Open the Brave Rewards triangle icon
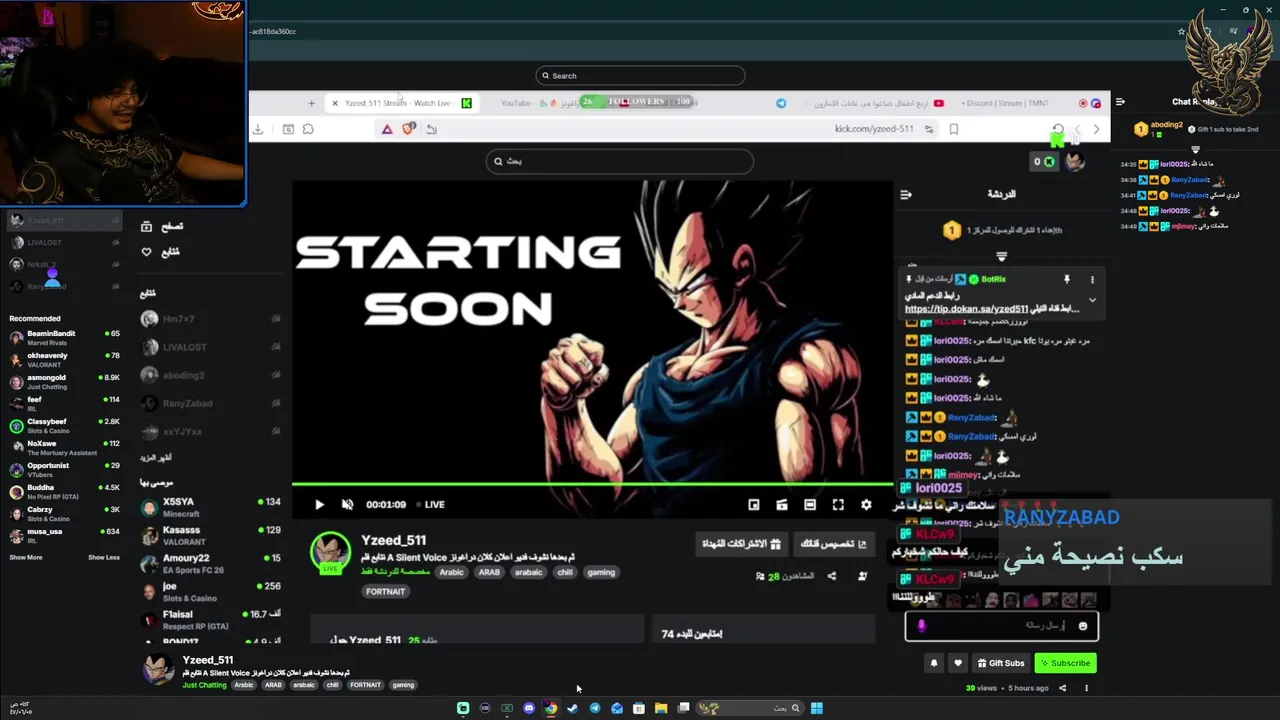Viewport: 1280px width, 720px height. pyautogui.click(x=387, y=129)
